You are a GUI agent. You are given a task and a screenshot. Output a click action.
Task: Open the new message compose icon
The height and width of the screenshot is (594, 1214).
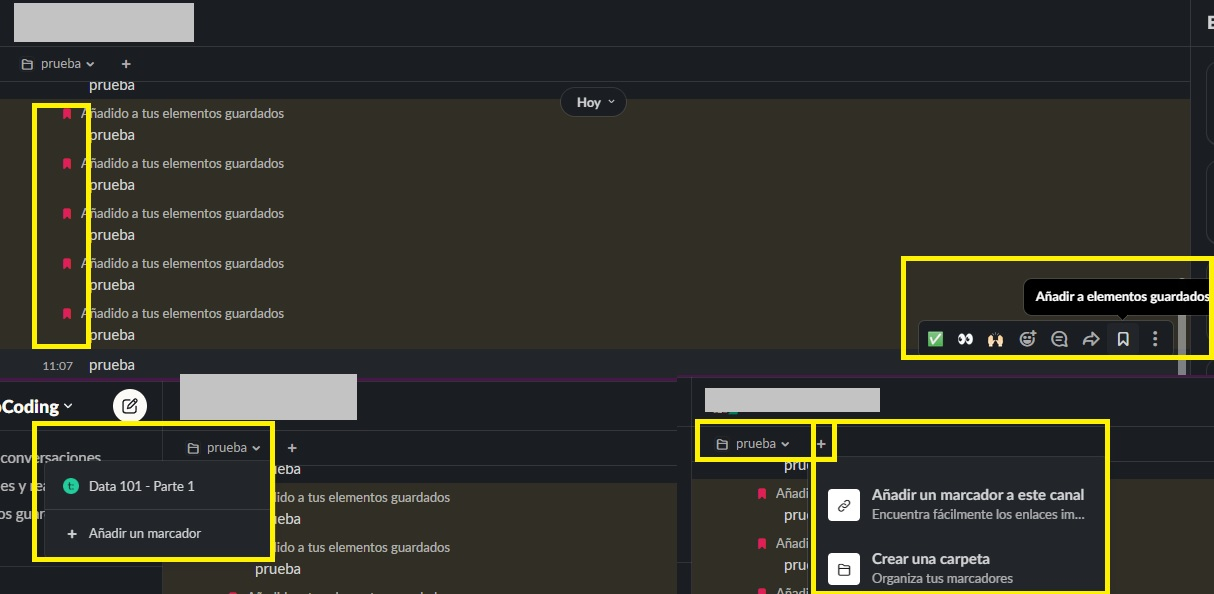129,406
